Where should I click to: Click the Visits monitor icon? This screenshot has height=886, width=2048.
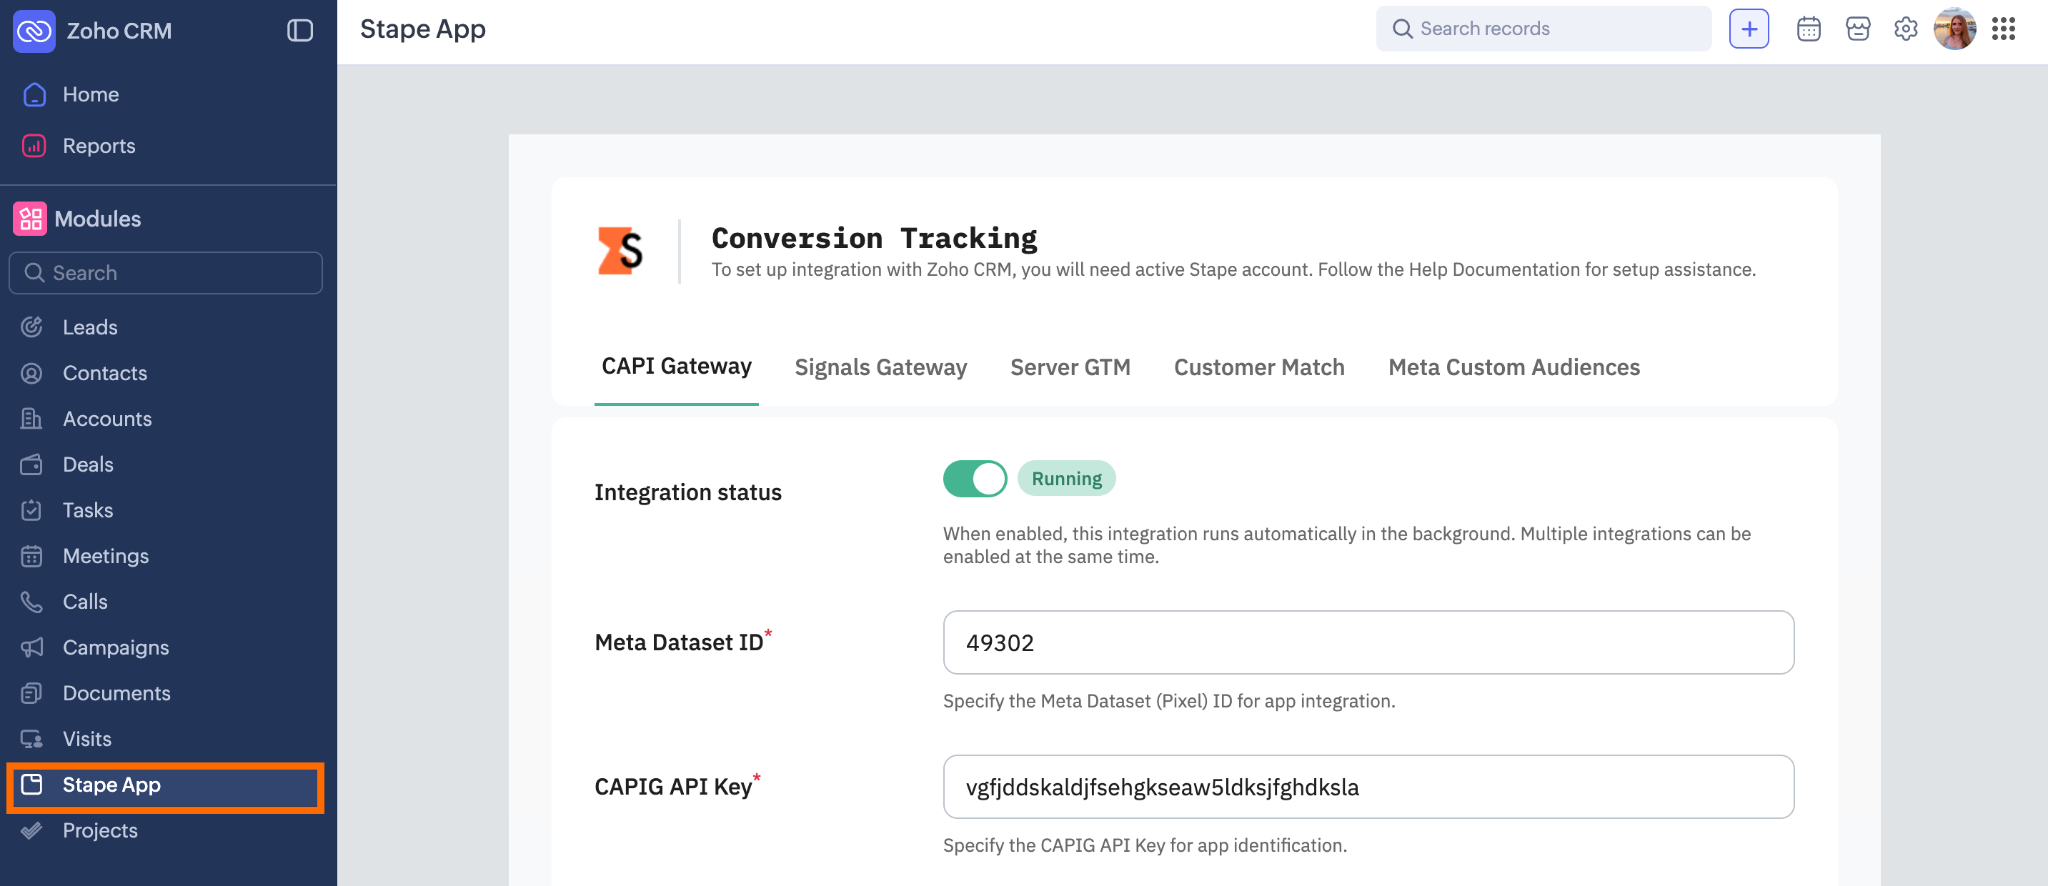[x=32, y=739]
